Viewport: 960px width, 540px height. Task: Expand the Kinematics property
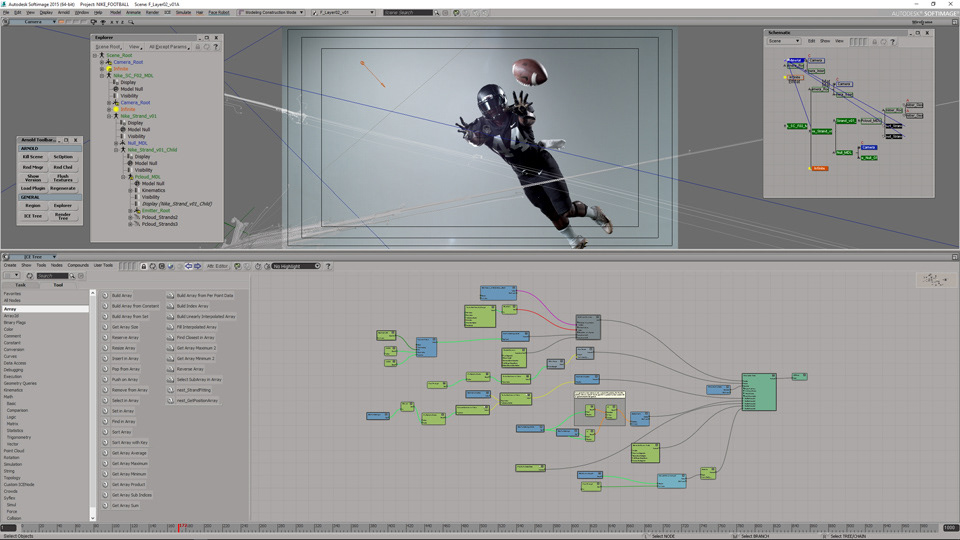pyautogui.click(x=130, y=190)
